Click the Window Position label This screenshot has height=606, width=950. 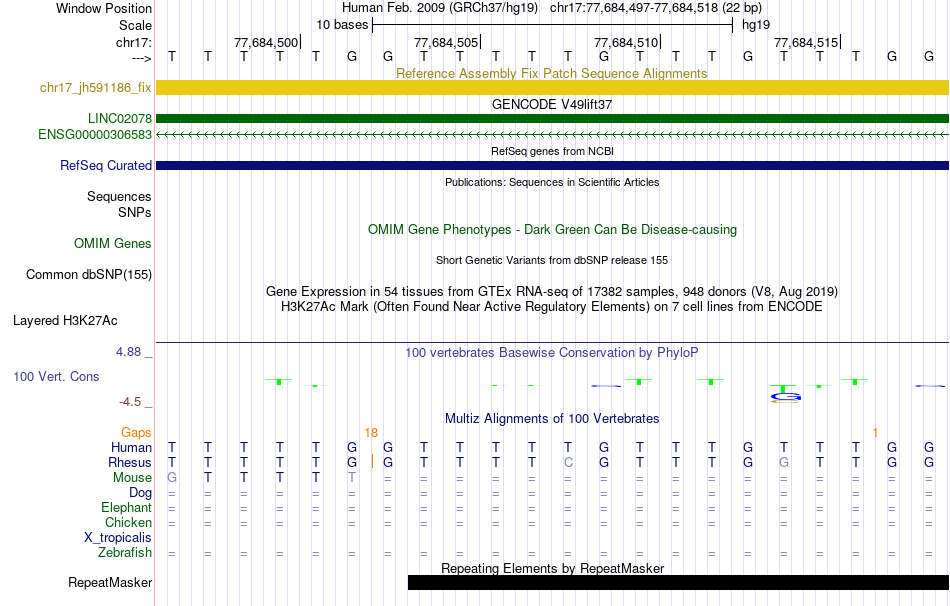coord(104,8)
